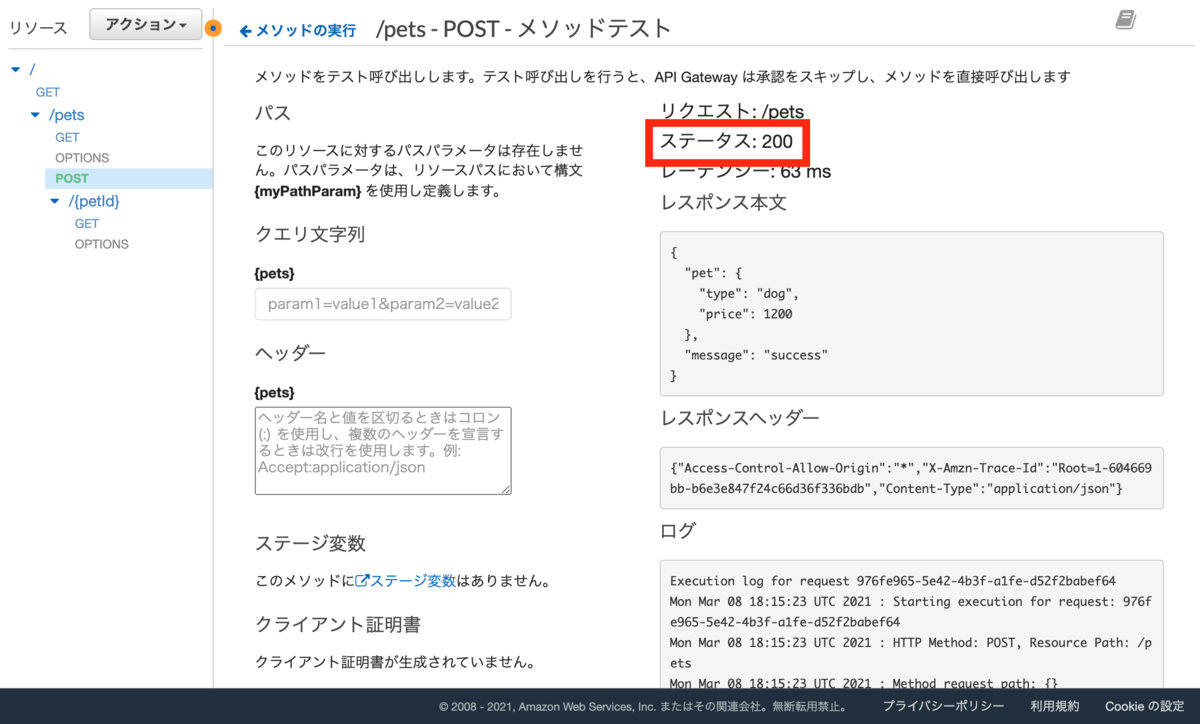Click the orange panel collapse dot
1200x724 pixels.
213,28
